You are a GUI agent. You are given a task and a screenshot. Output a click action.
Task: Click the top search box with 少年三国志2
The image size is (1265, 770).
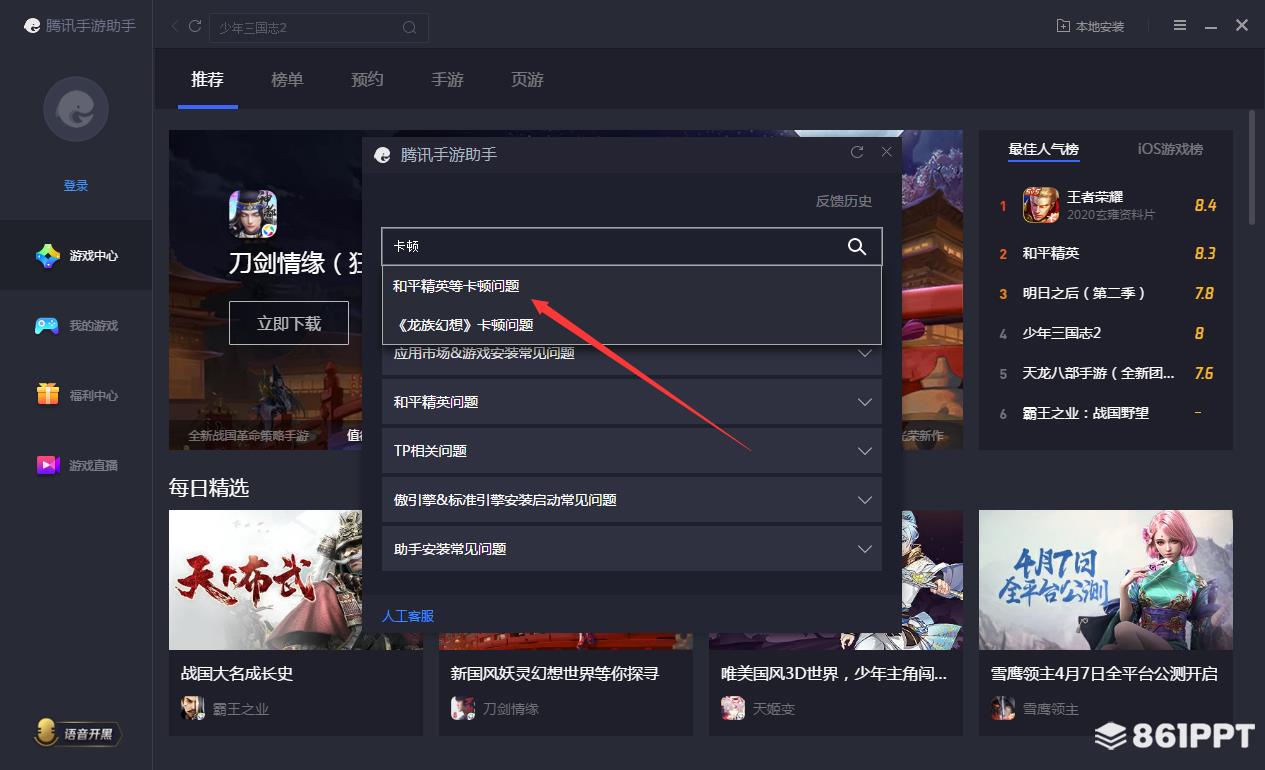click(319, 28)
